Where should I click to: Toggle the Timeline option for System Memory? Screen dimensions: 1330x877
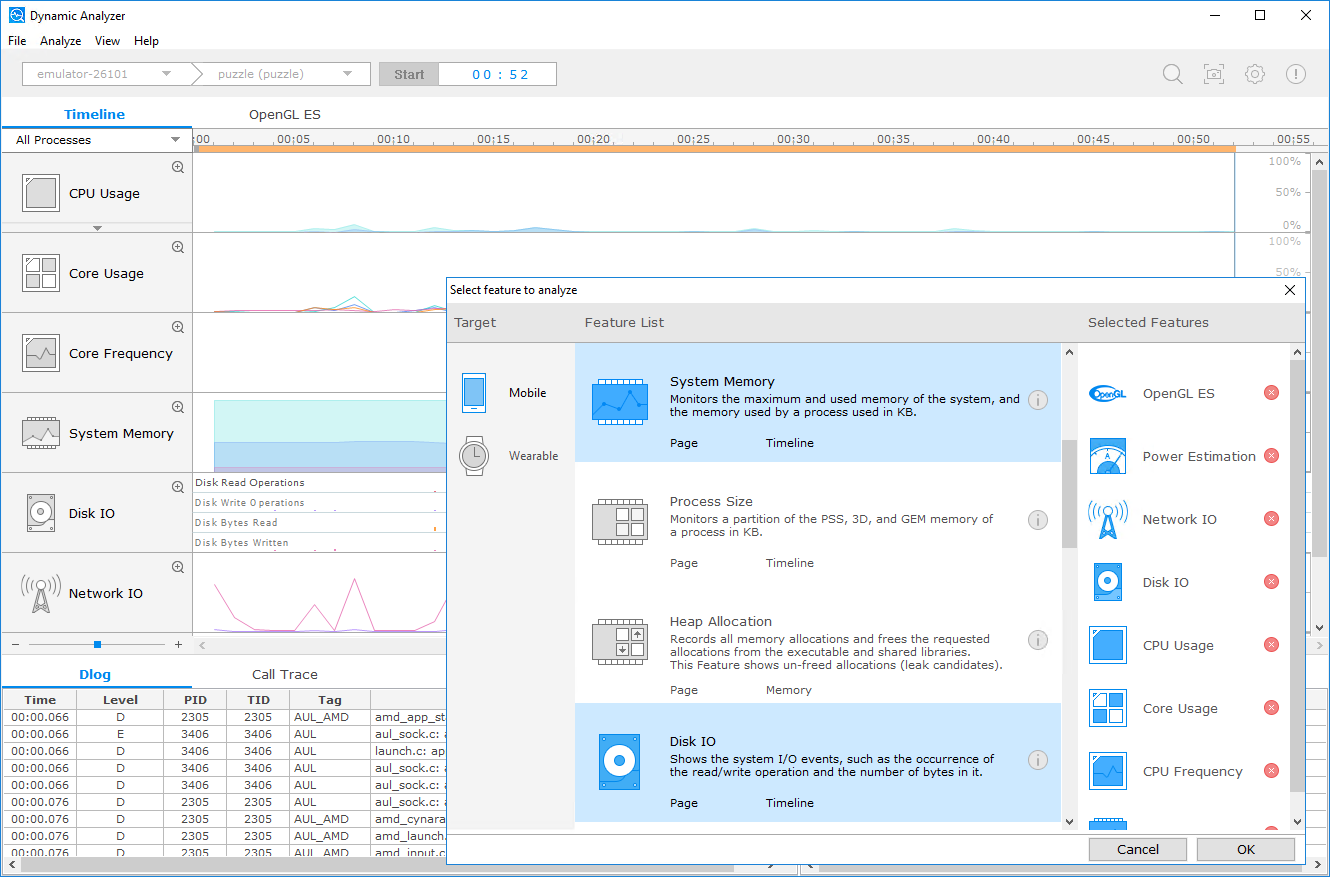(x=790, y=442)
